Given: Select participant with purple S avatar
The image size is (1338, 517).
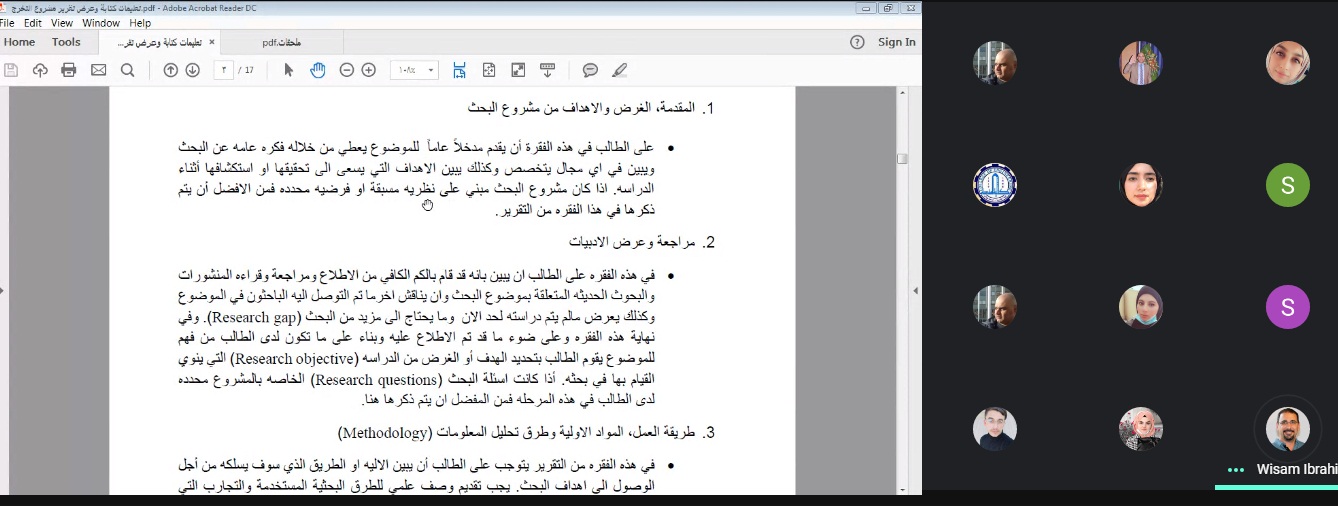Looking at the screenshot, I should point(1287,307).
